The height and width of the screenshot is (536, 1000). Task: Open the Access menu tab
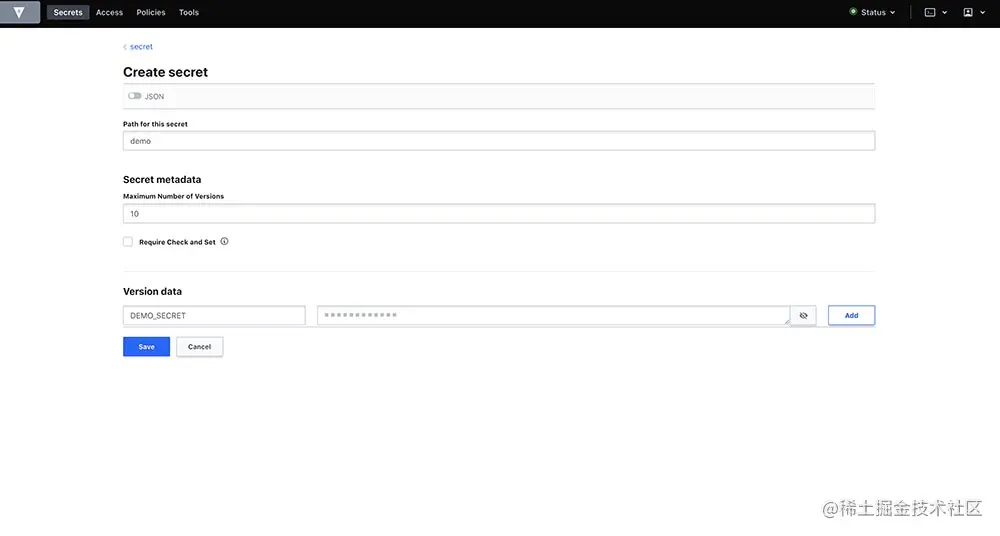109,12
